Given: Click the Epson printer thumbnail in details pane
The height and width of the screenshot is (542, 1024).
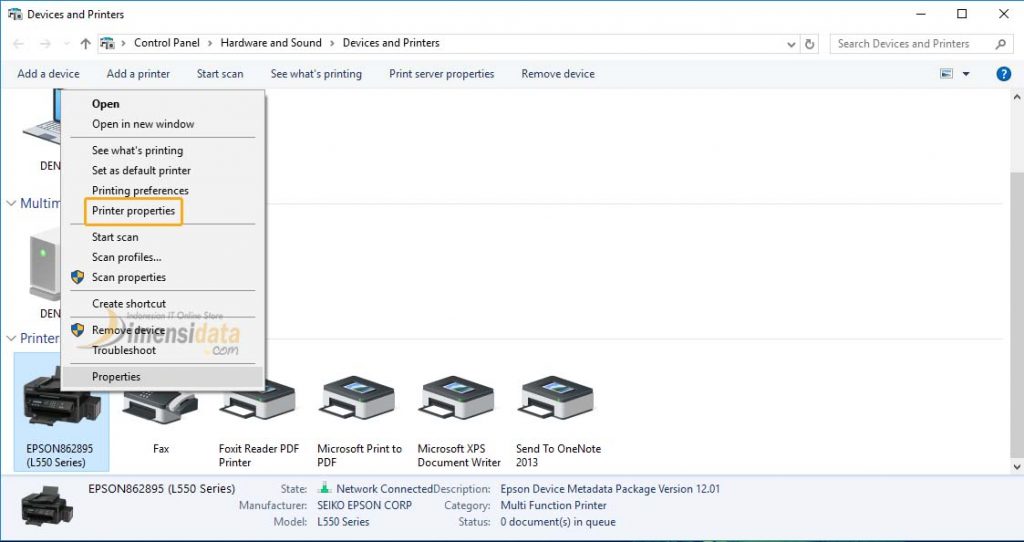Looking at the screenshot, I should 47,506.
